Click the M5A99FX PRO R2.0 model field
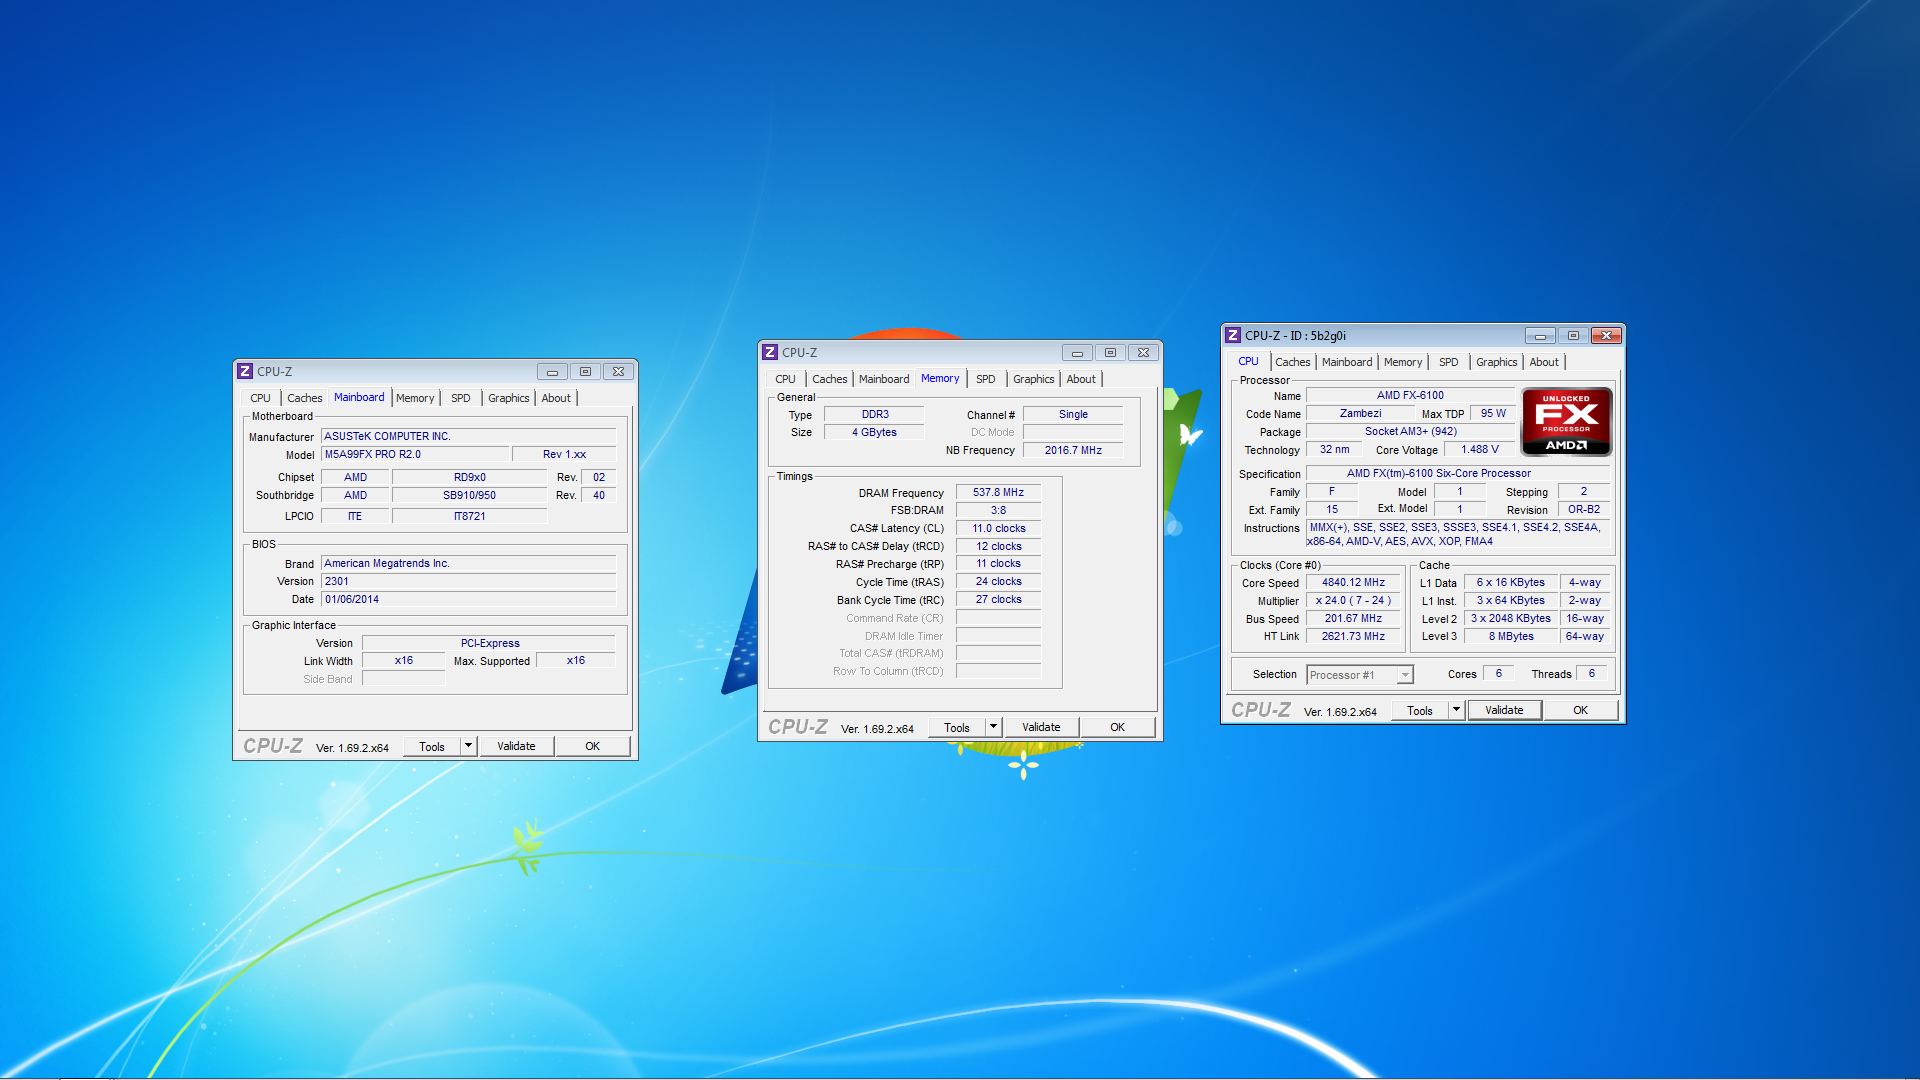Screen dimensions: 1920x1080 tap(415, 454)
